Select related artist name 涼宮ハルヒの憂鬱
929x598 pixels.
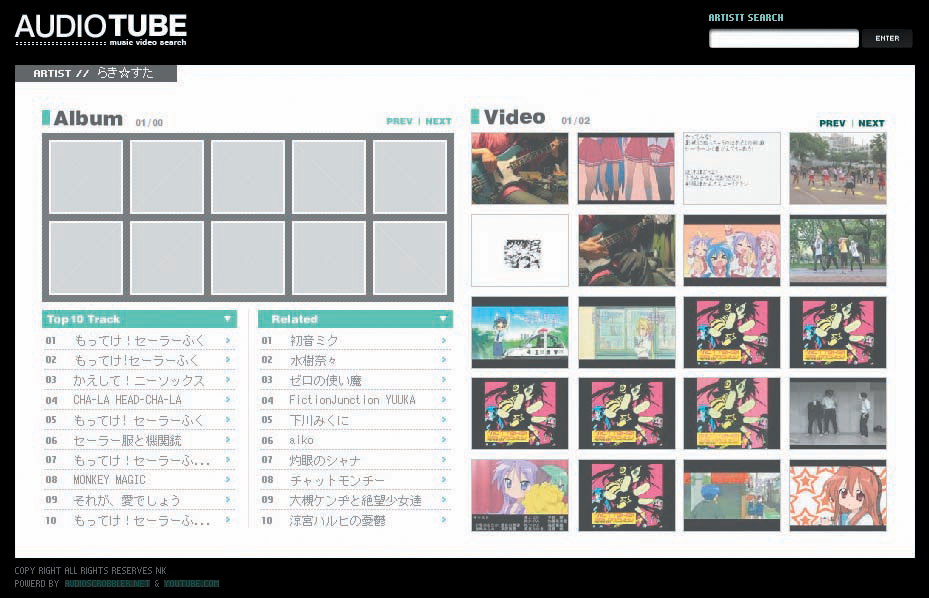[x=338, y=520]
